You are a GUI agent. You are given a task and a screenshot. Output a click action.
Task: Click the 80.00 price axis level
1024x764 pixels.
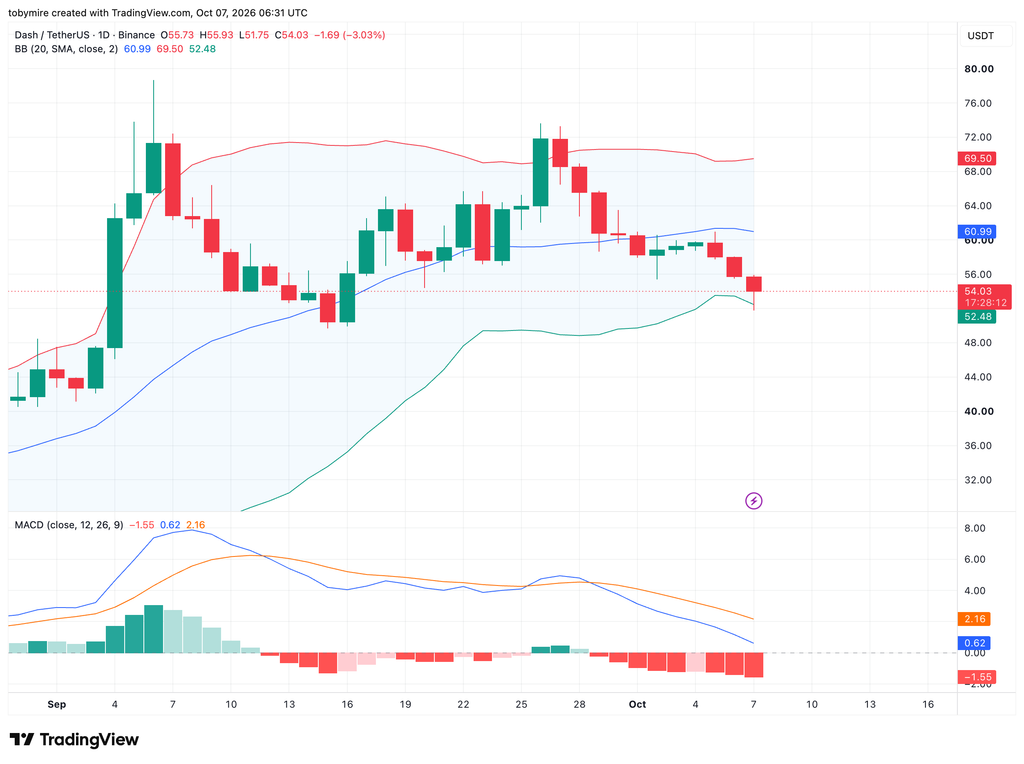[x=979, y=69]
